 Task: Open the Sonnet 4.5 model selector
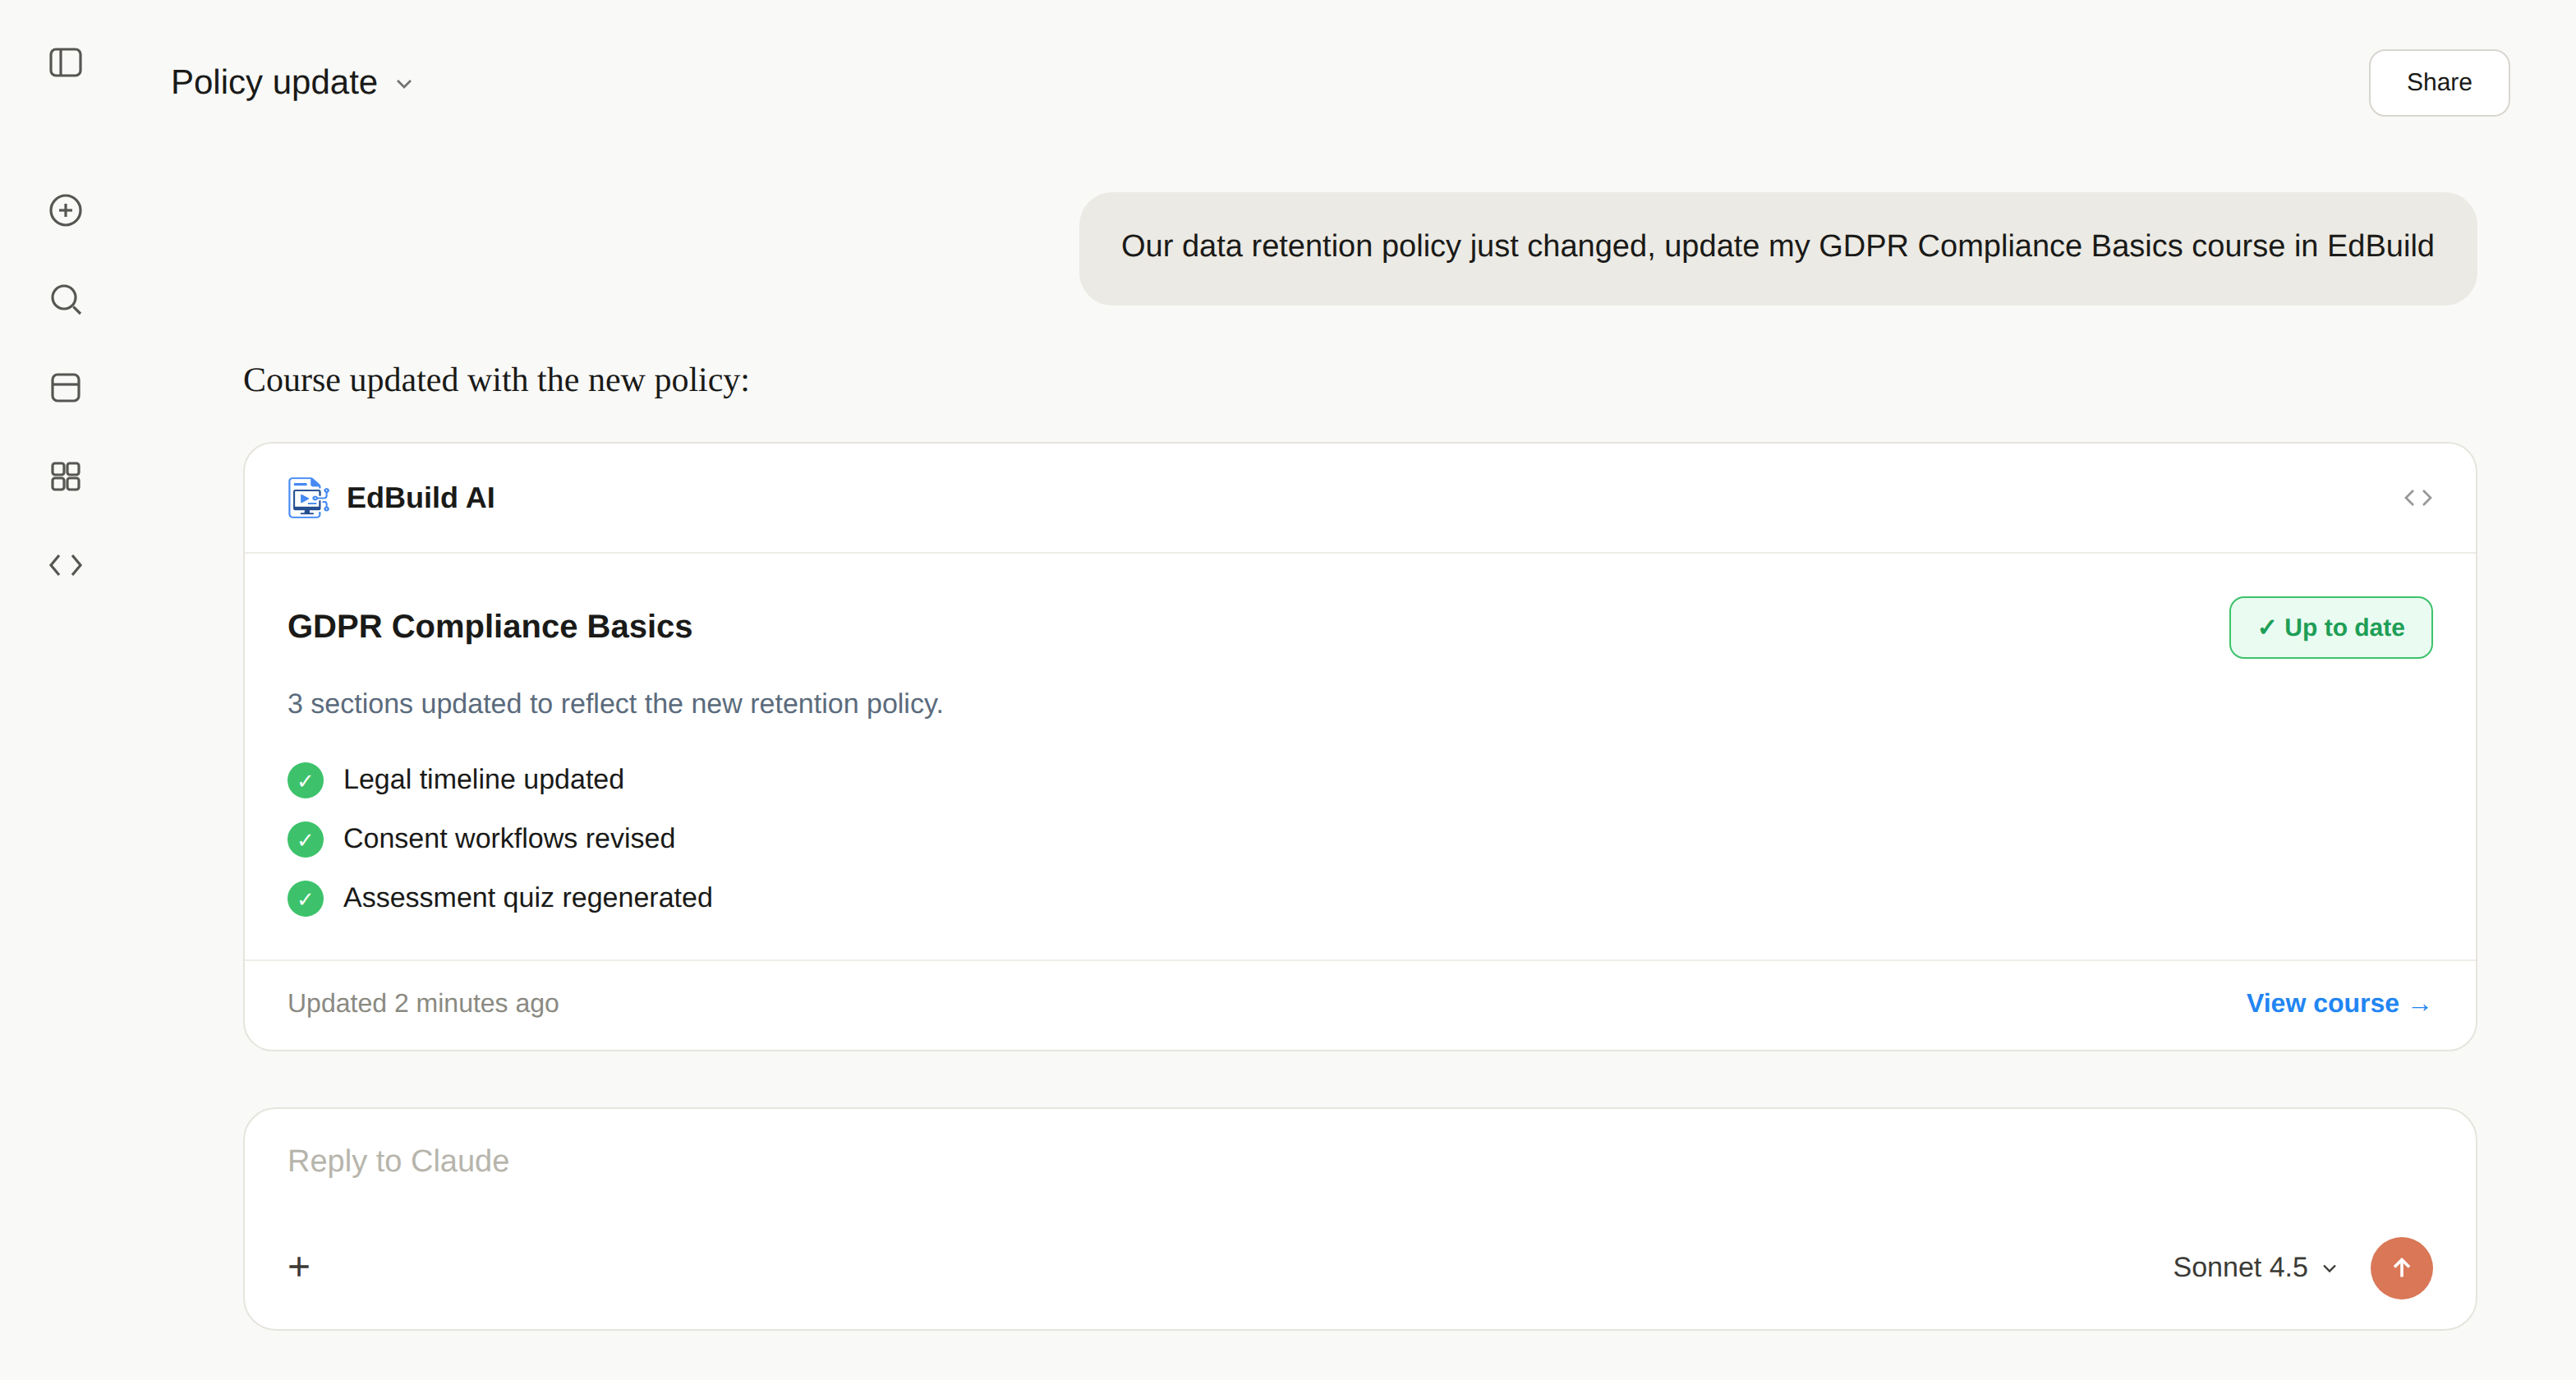click(x=2254, y=1267)
